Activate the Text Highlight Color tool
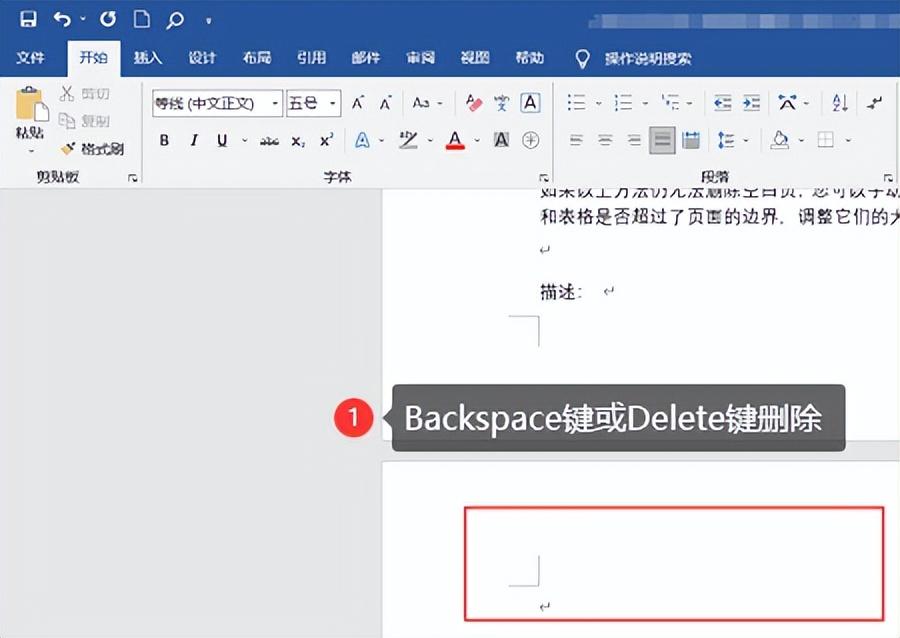The height and width of the screenshot is (638, 900). (x=408, y=140)
